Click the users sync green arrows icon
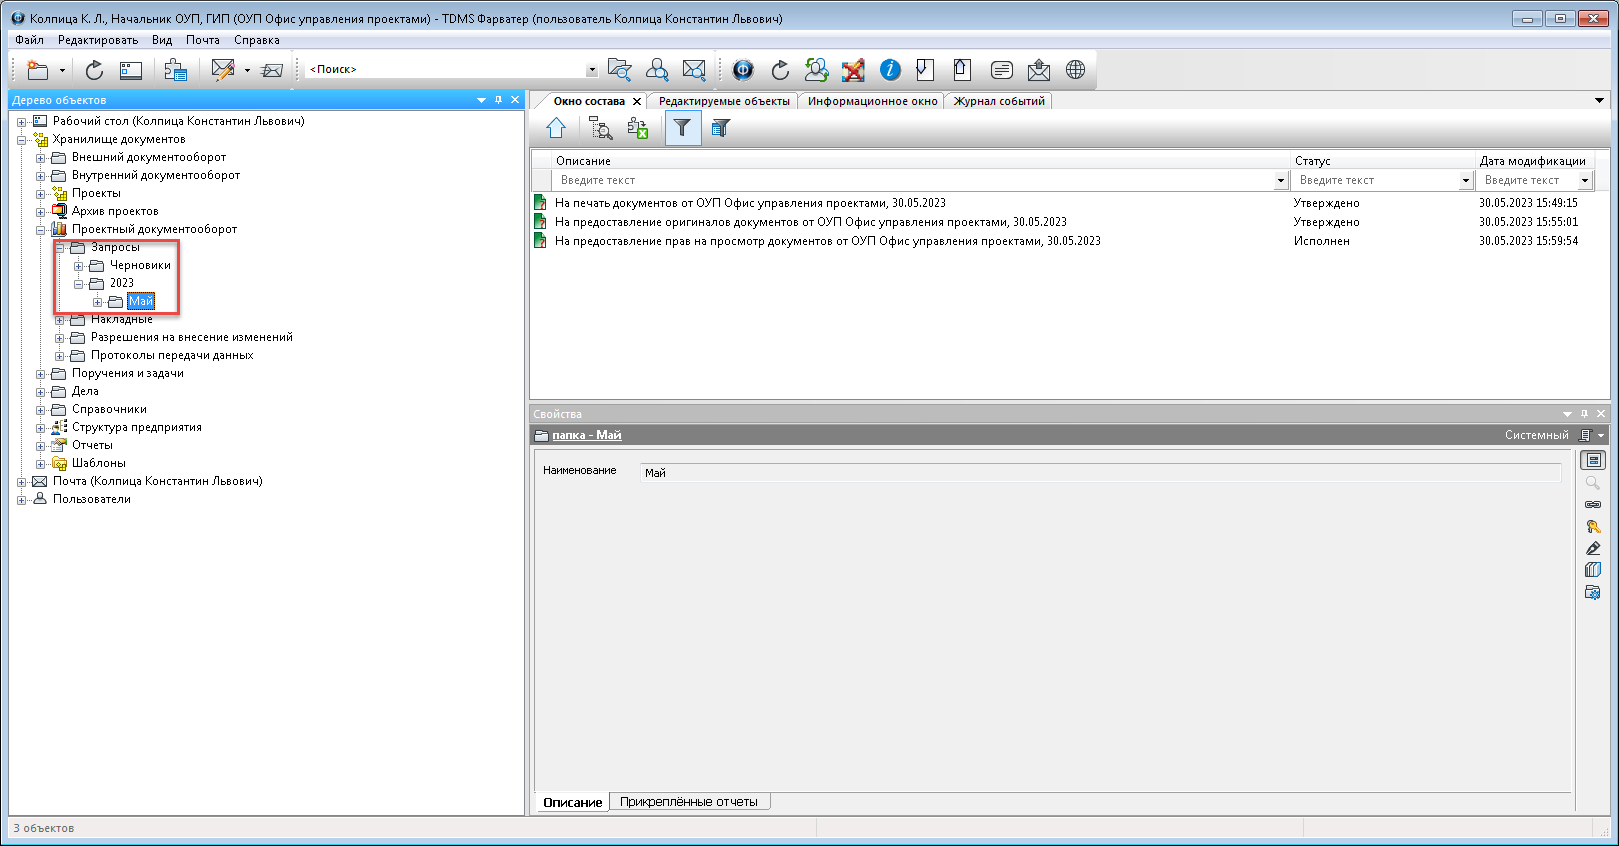 point(817,70)
